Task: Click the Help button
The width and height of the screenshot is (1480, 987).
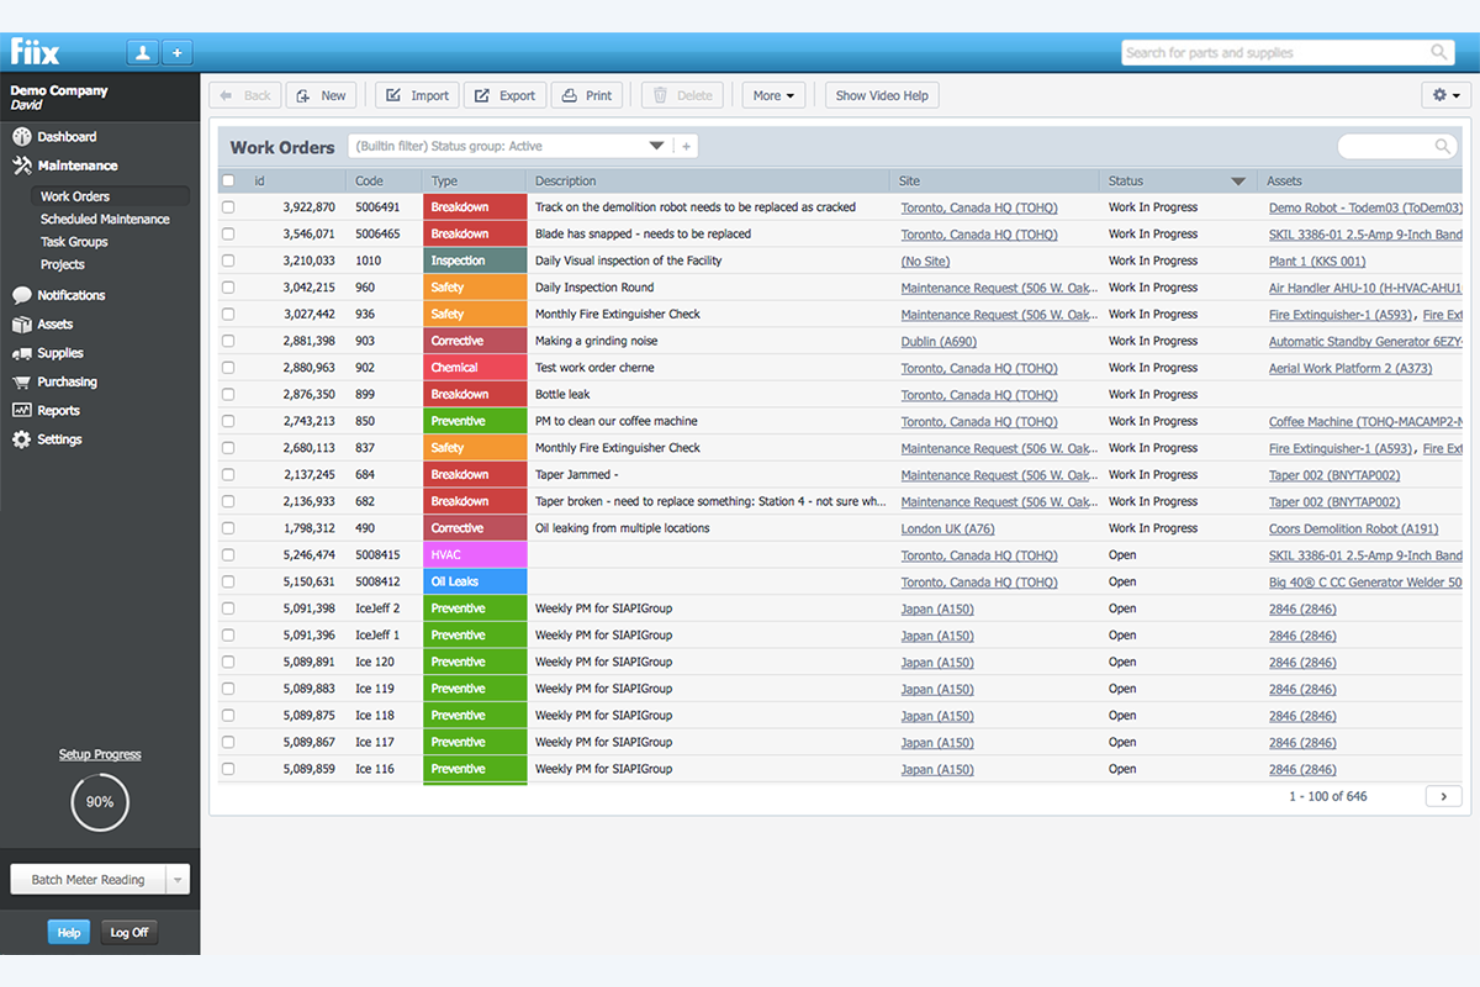Action: coord(69,932)
